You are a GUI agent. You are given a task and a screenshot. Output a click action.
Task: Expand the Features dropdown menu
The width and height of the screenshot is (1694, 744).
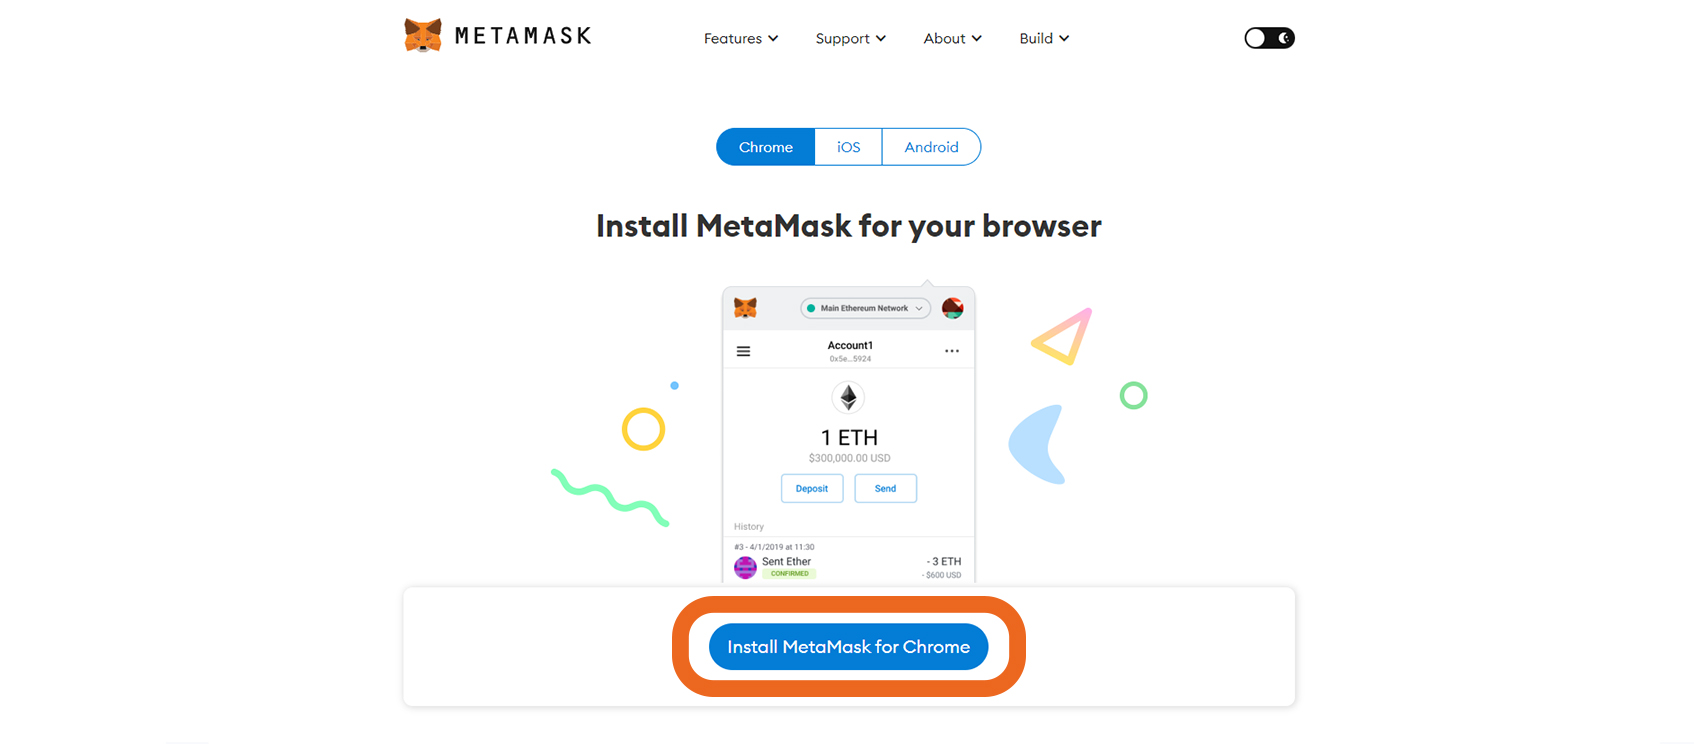[741, 38]
